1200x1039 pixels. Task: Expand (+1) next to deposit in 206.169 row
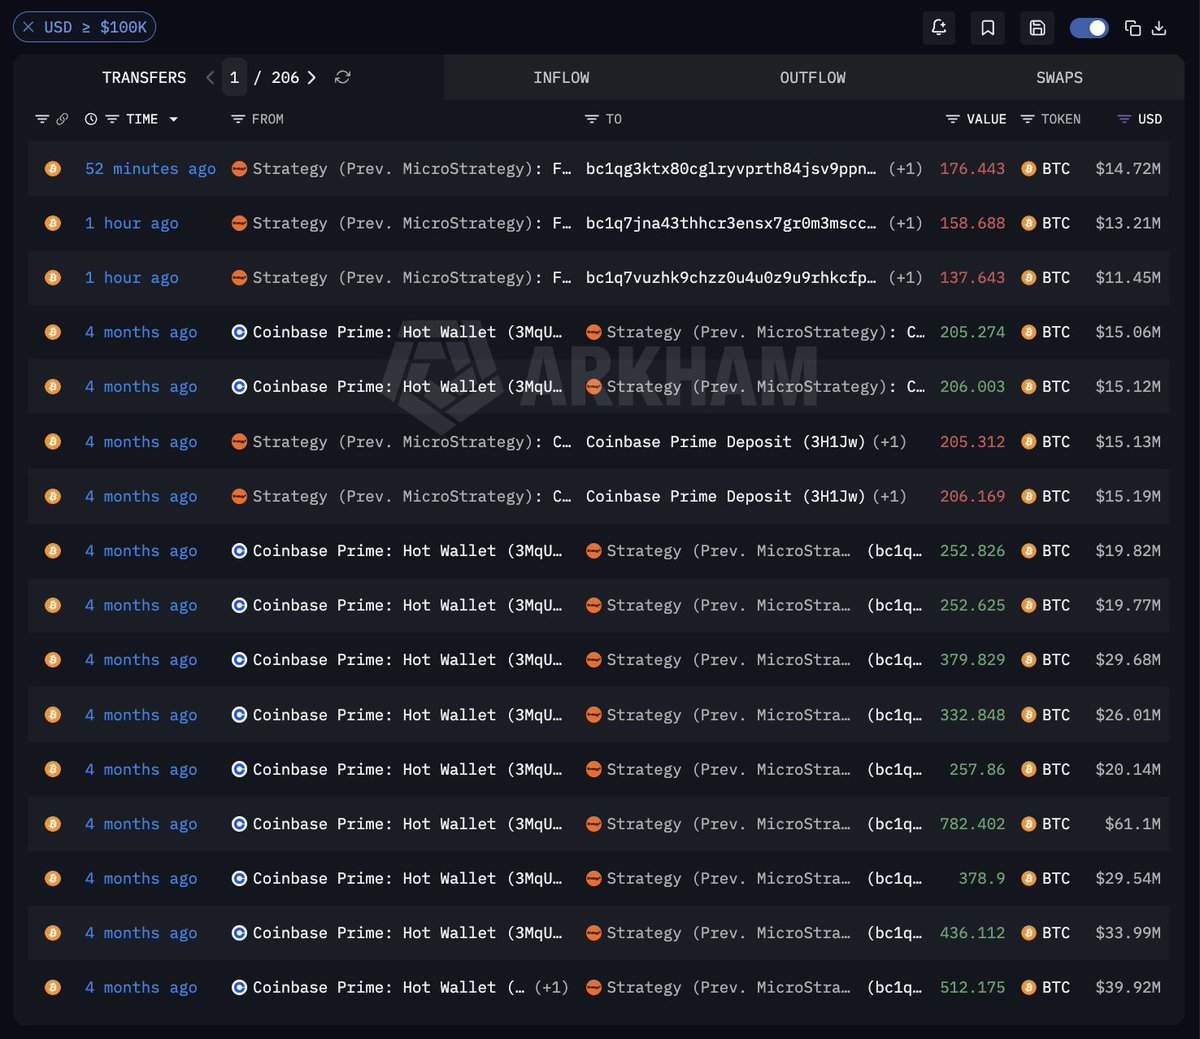click(890, 496)
